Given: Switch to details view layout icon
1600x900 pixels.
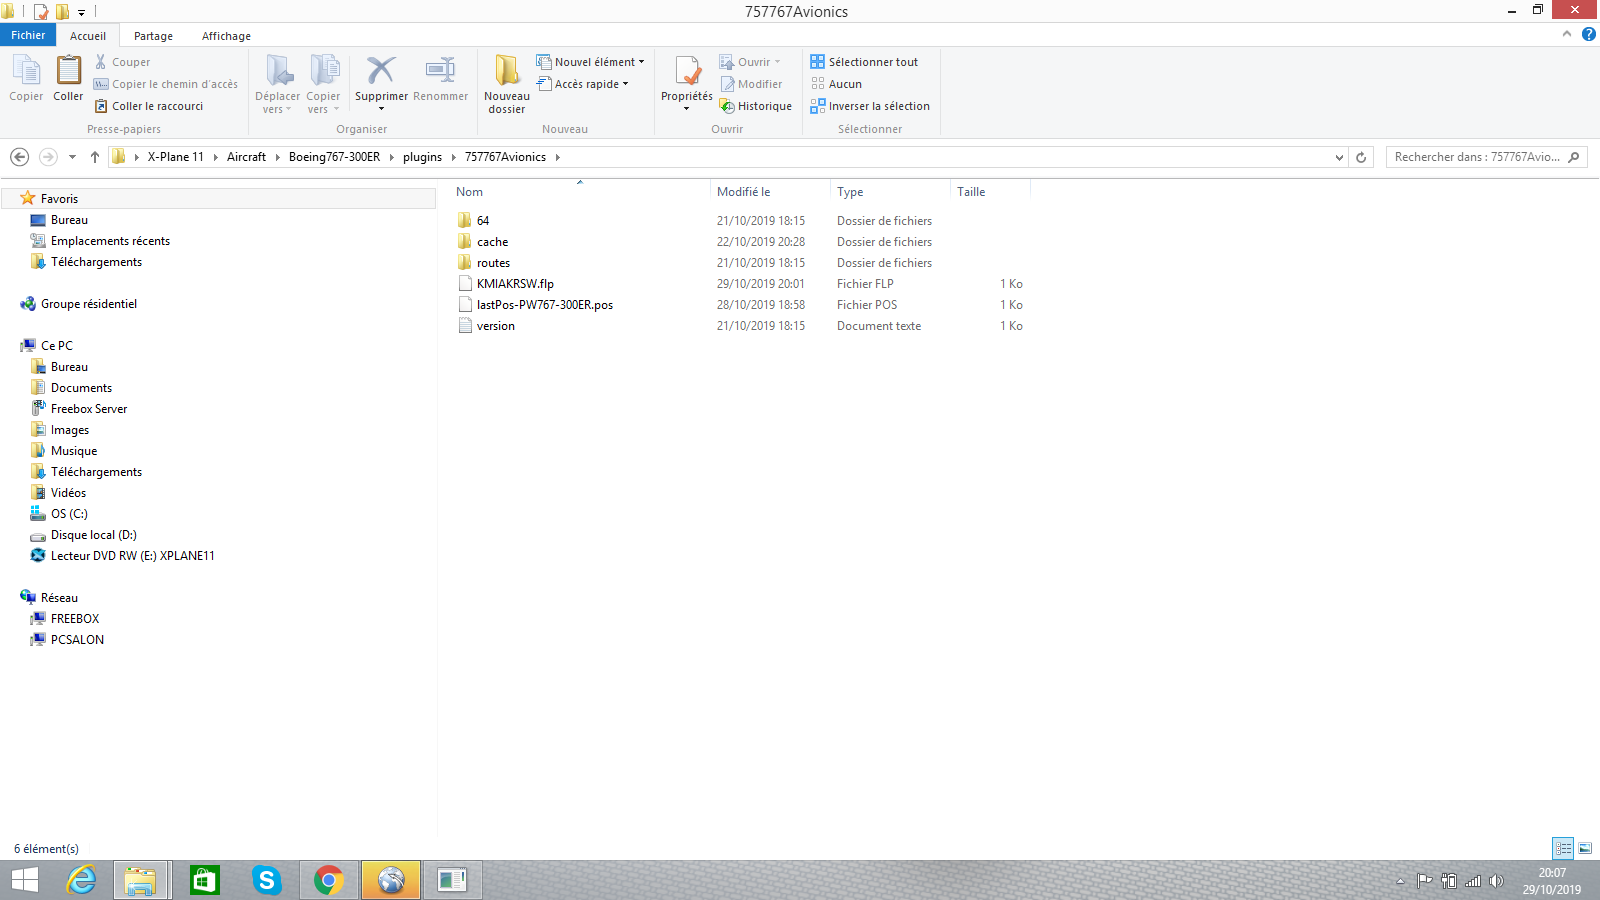Looking at the screenshot, I should [x=1563, y=848].
